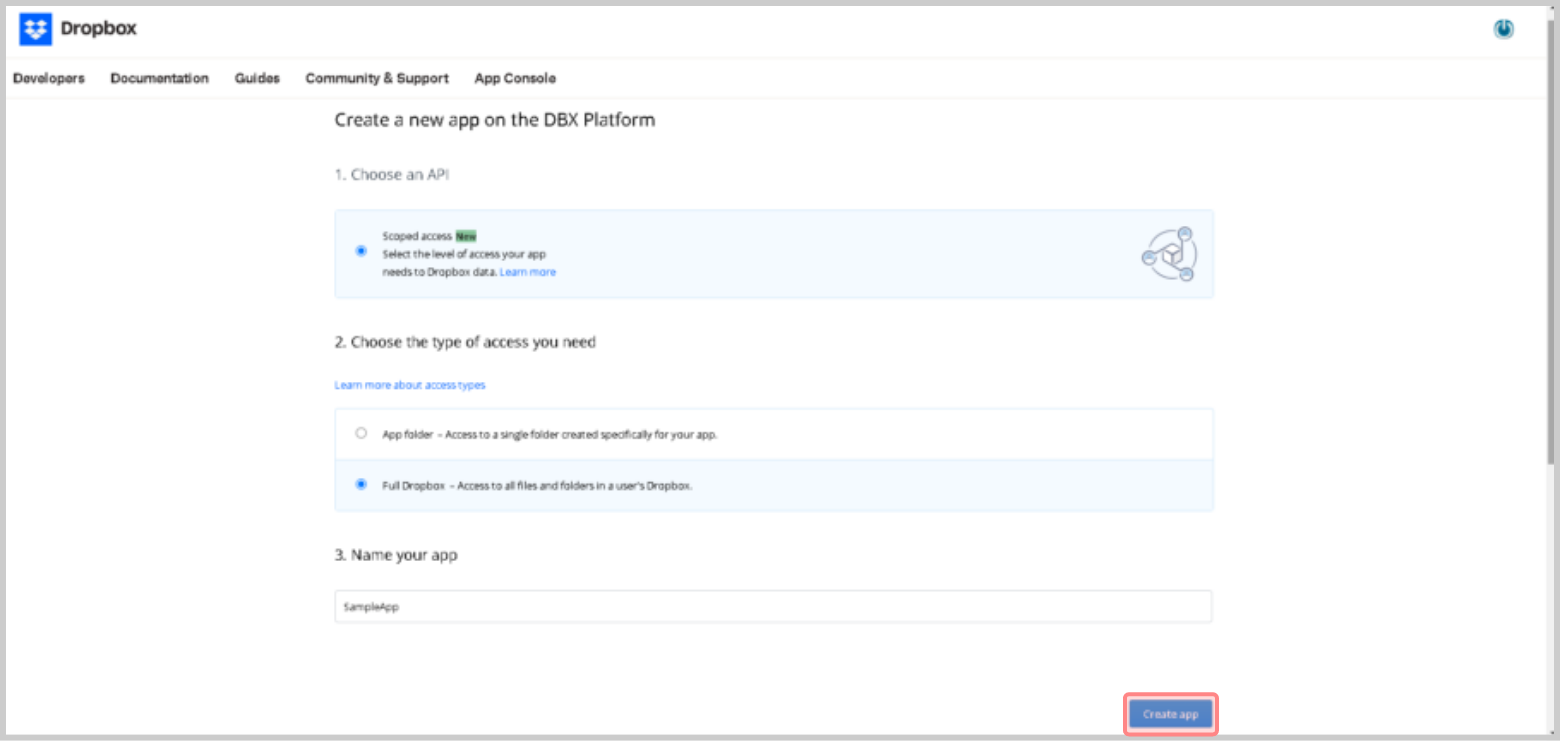Image resolution: width=1560 pixels, height=741 pixels.
Task: Click the Dropbox wordmark text
Action: point(99,29)
